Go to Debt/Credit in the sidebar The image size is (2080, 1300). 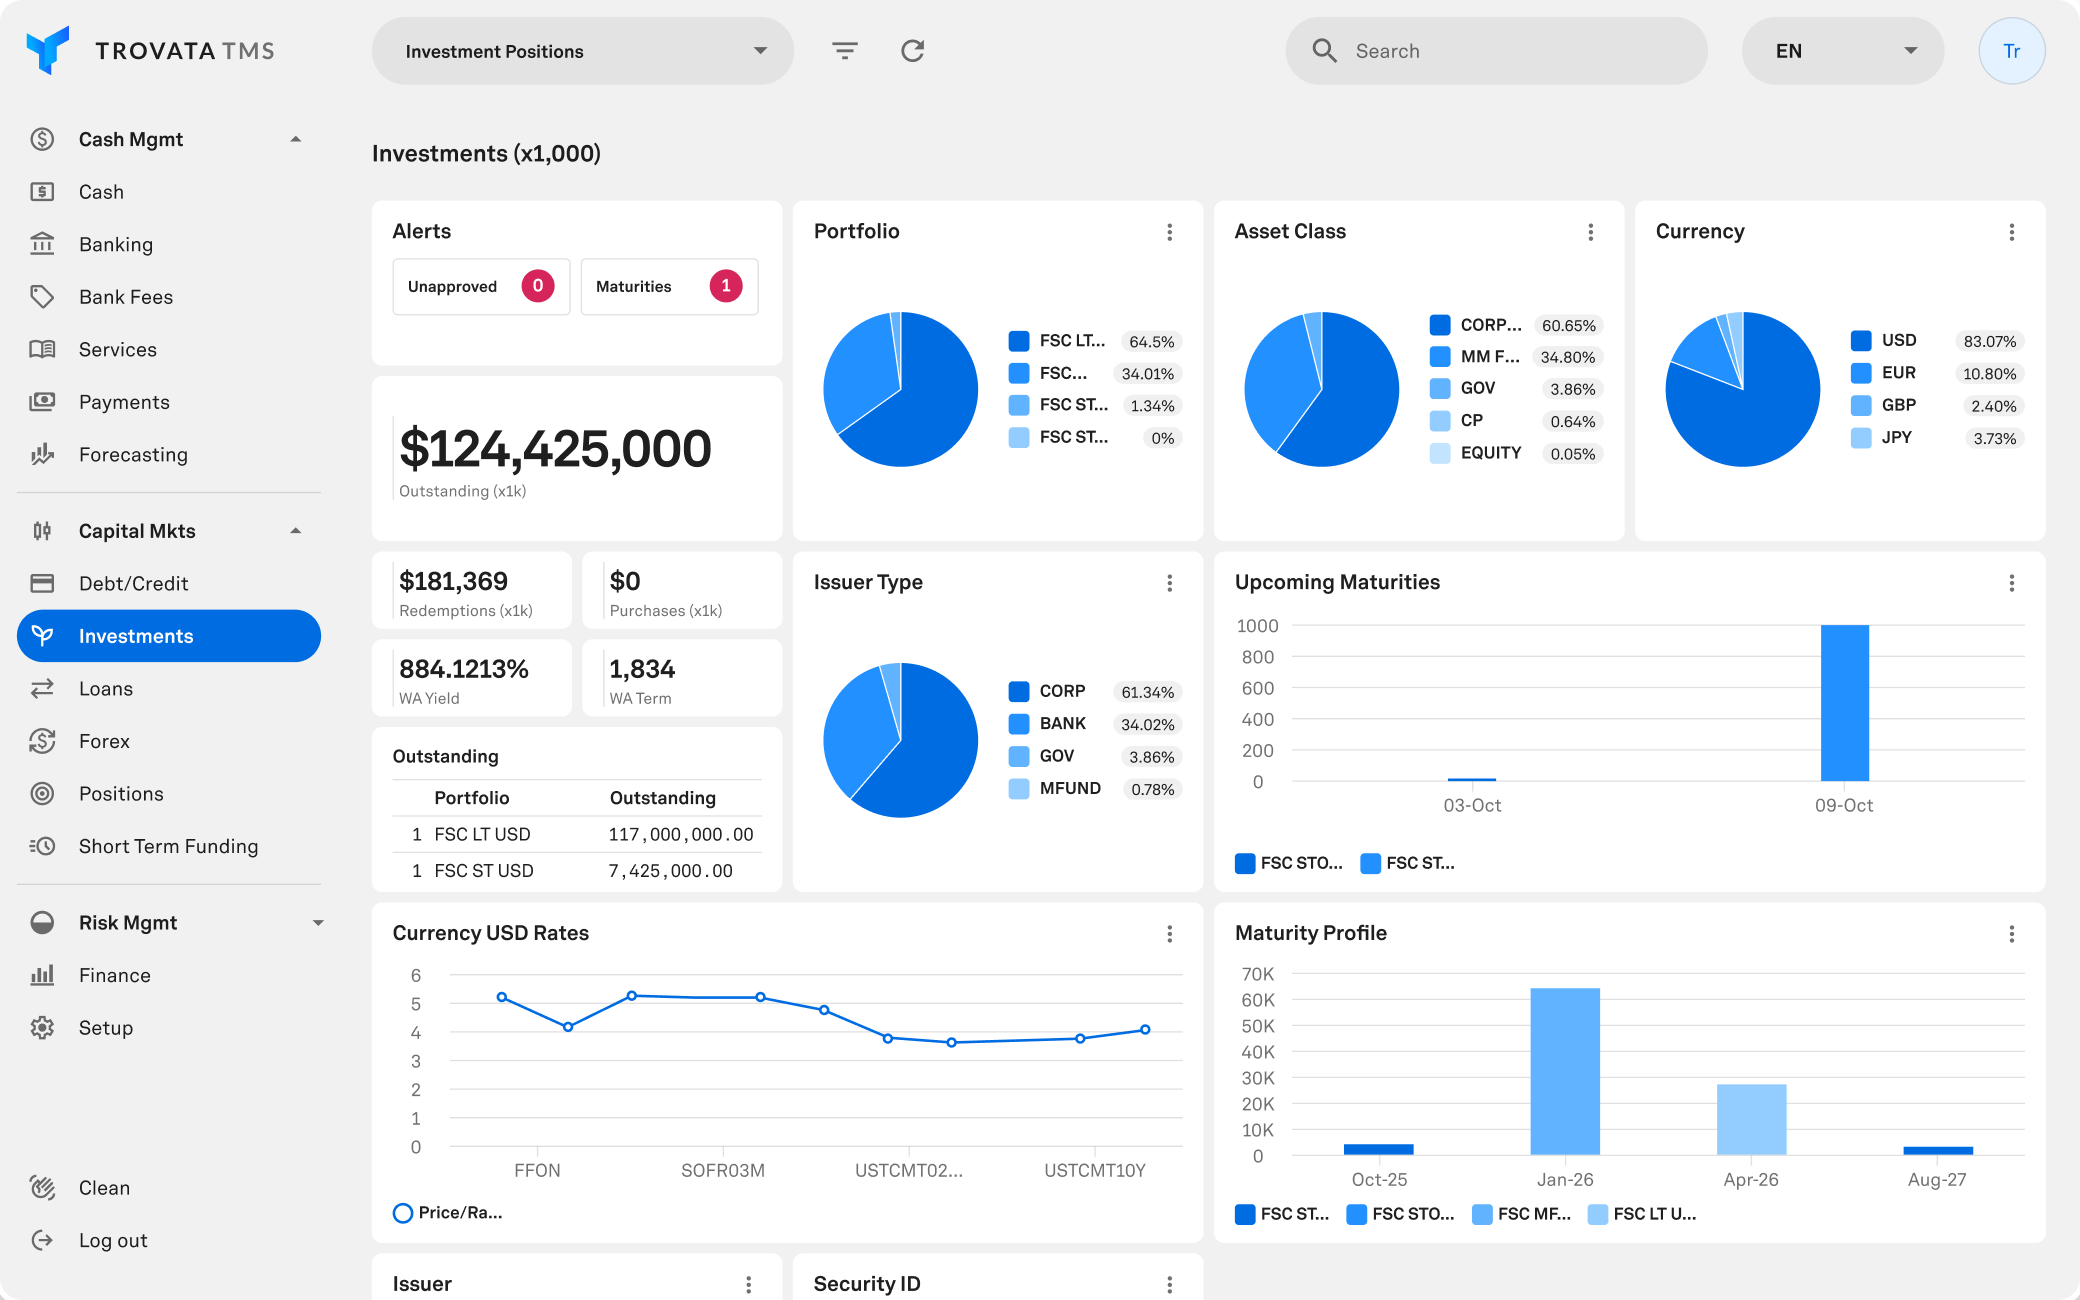click(133, 584)
